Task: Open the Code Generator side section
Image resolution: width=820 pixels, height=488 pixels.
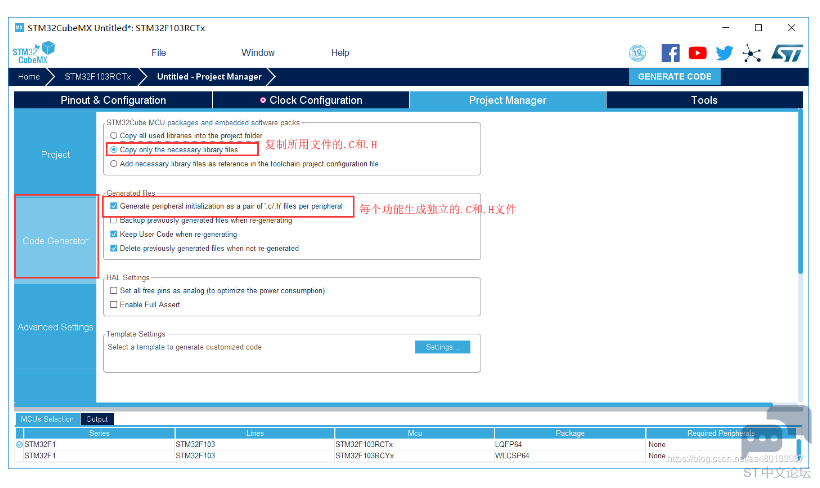Action: pyautogui.click(x=55, y=240)
